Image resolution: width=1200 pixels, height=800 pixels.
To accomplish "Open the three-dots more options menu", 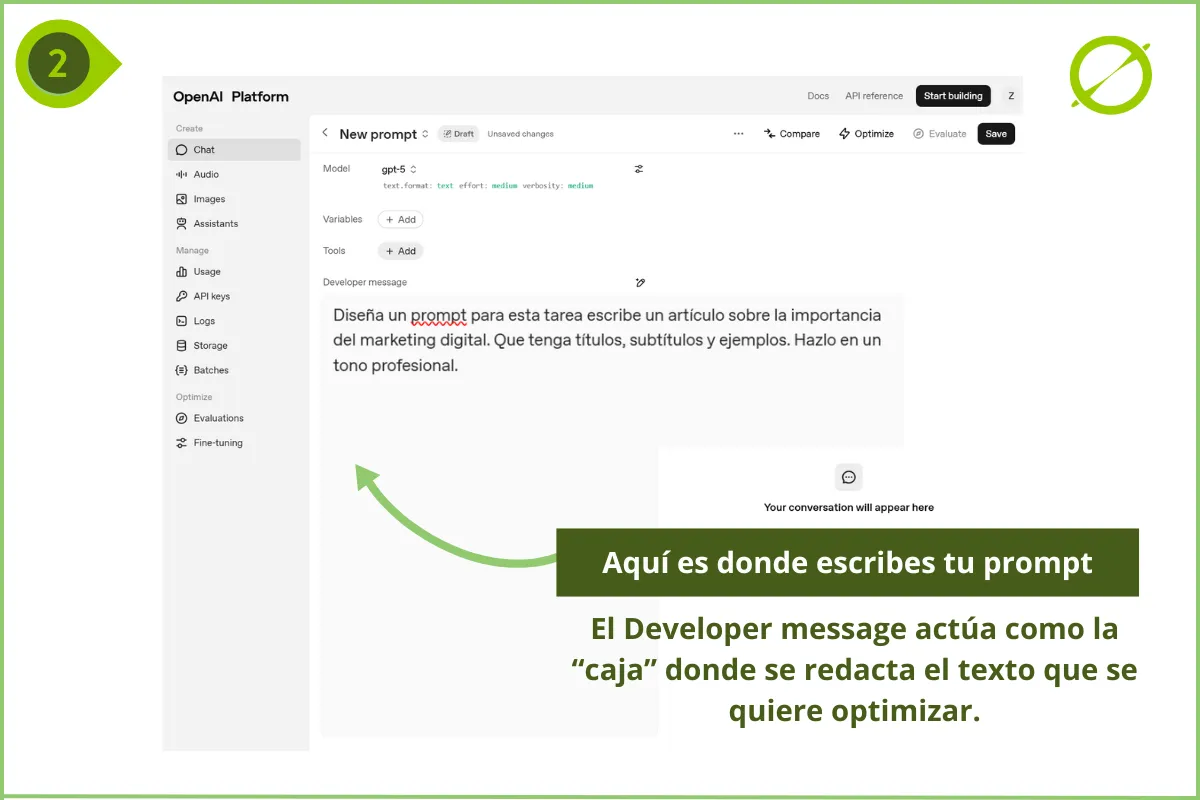I will coord(738,134).
